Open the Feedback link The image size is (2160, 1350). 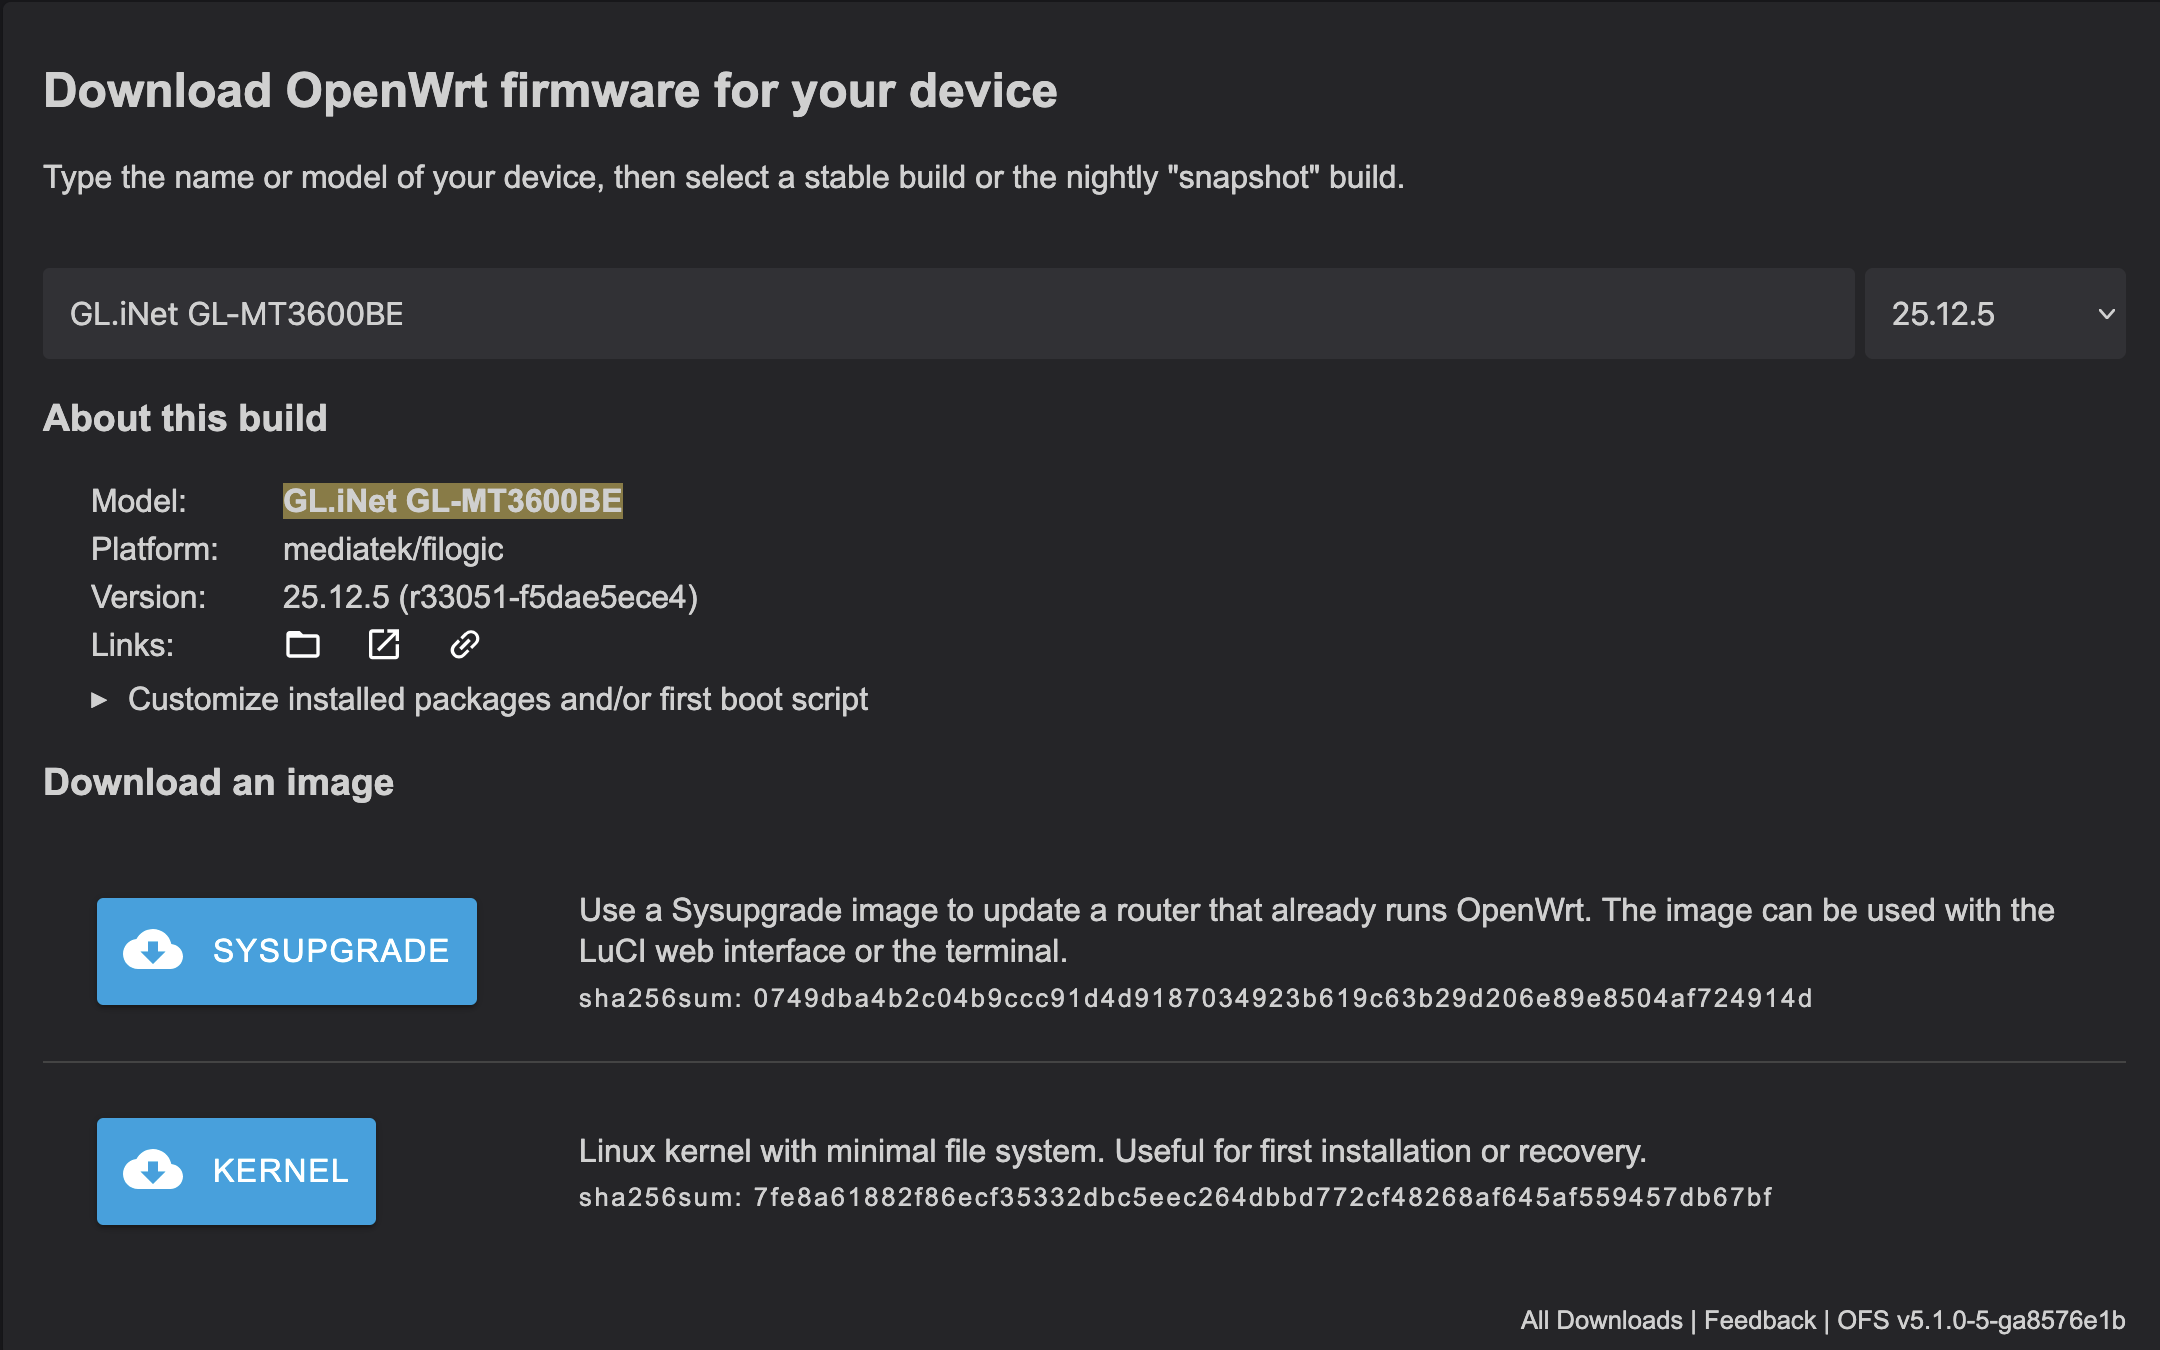(1759, 1320)
